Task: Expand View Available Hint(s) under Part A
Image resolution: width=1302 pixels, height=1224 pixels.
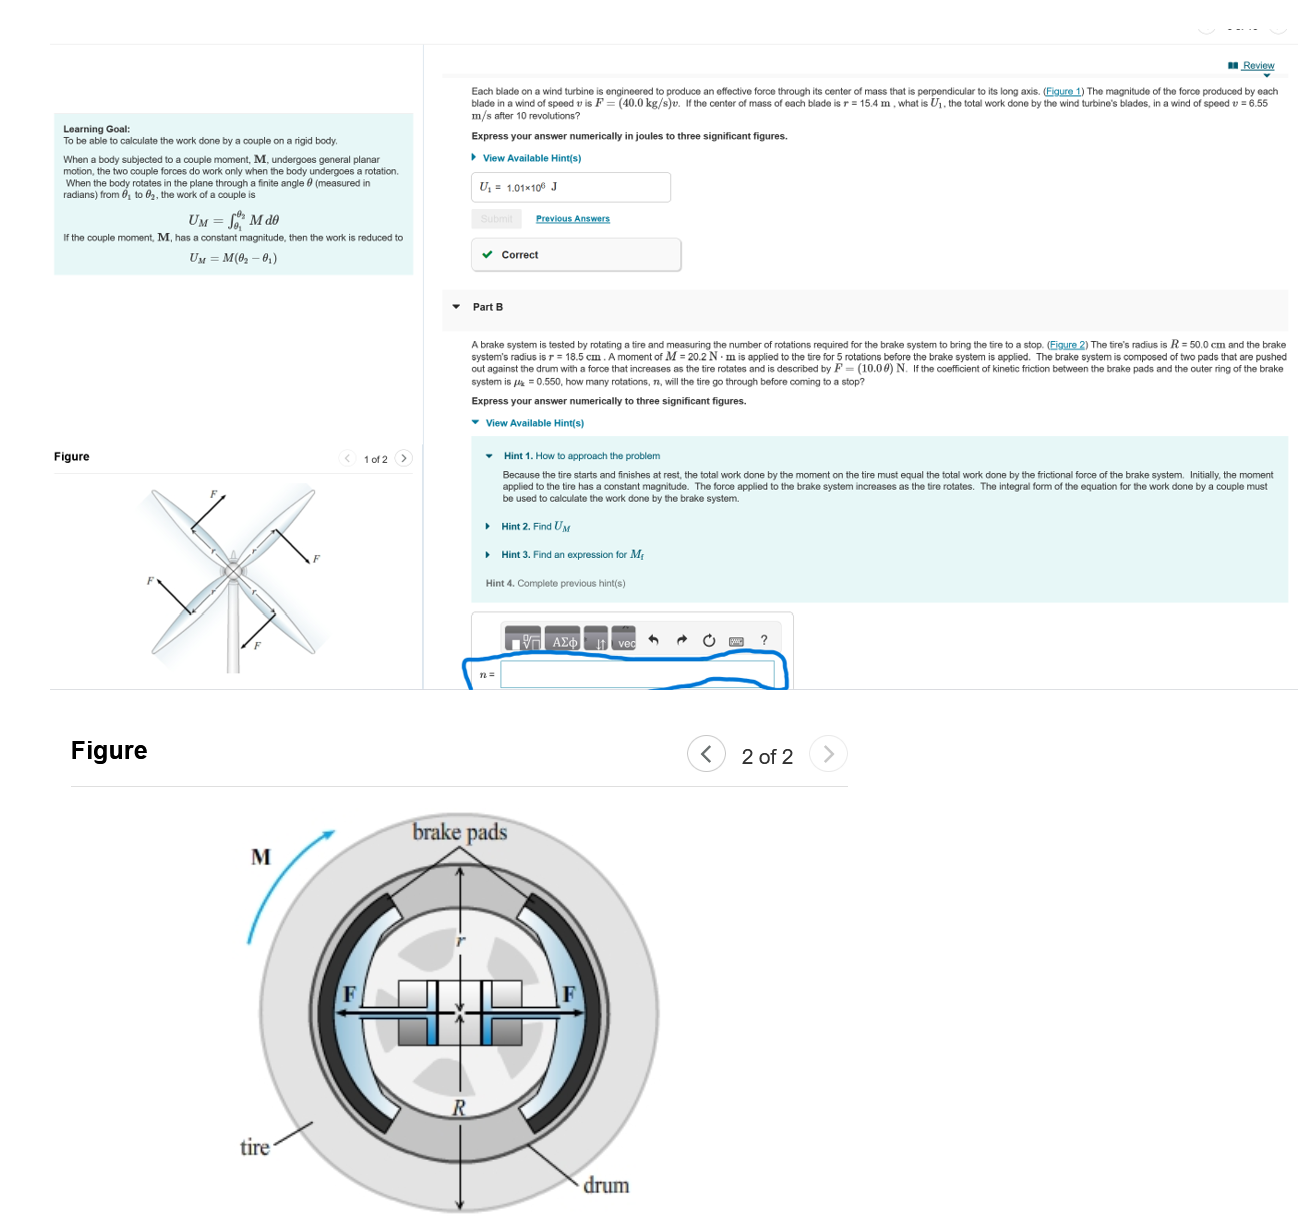Action: pyautogui.click(x=526, y=158)
